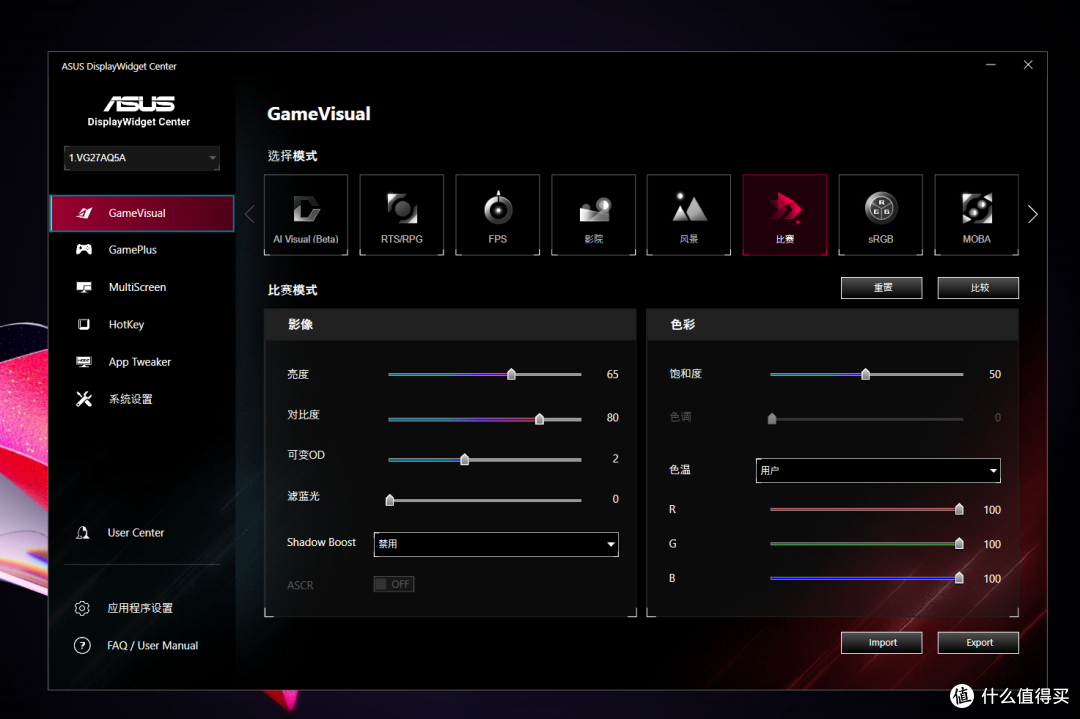Click the GamePlus gamepad icon
The image size is (1080, 719).
click(84, 249)
